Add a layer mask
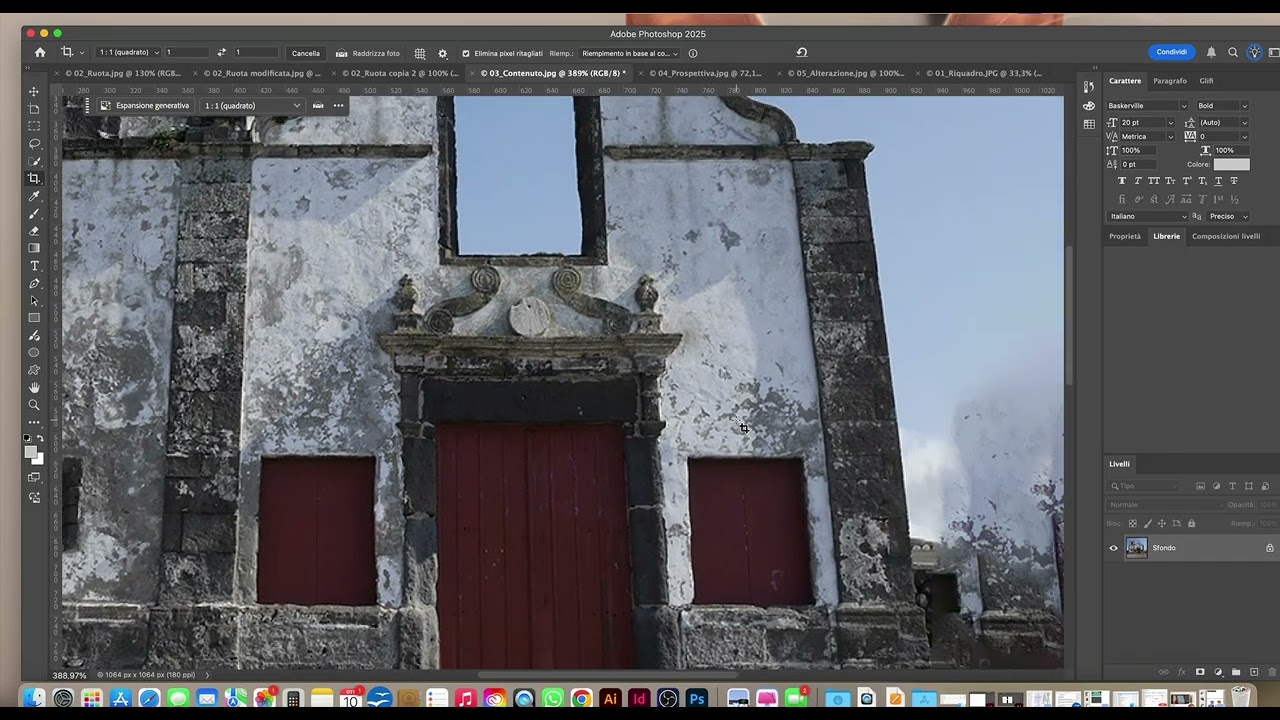Screen dimensions: 1280x720 [1200, 672]
